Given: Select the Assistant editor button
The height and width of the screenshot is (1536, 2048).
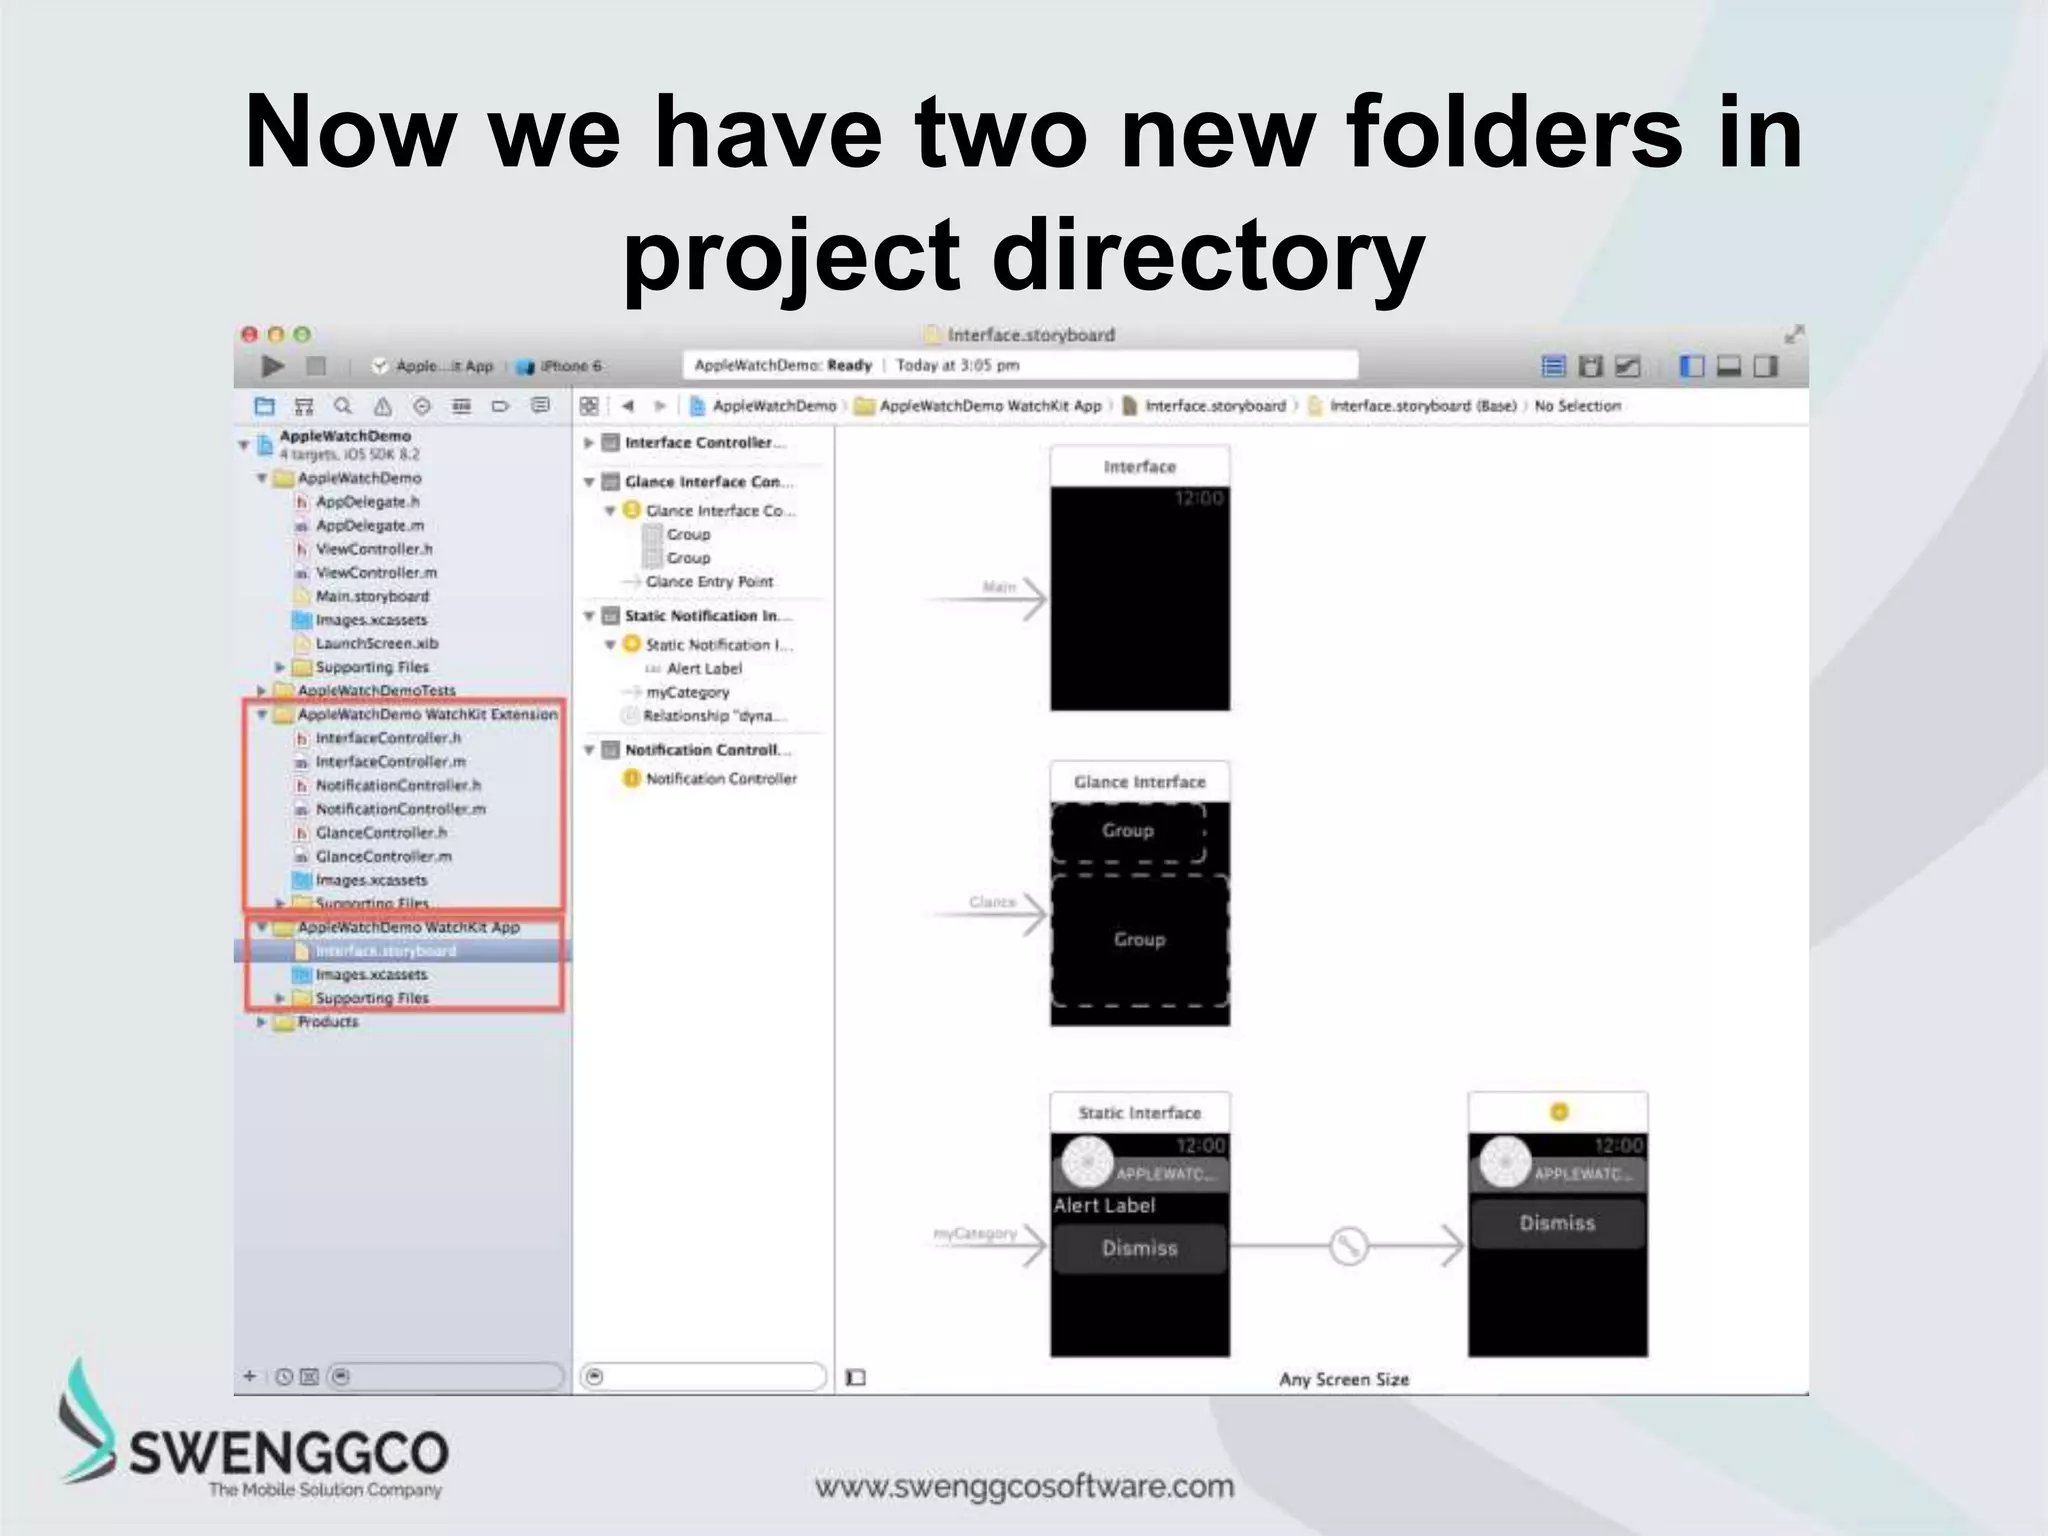Looking at the screenshot, I should coord(1590,367).
